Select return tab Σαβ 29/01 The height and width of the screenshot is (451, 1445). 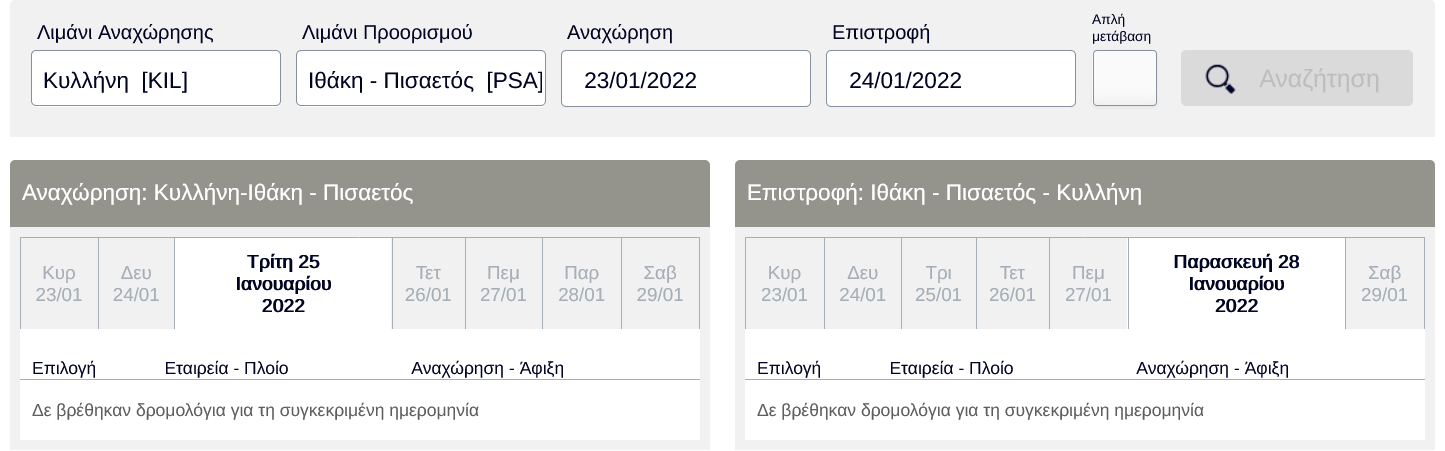(1384, 284)
